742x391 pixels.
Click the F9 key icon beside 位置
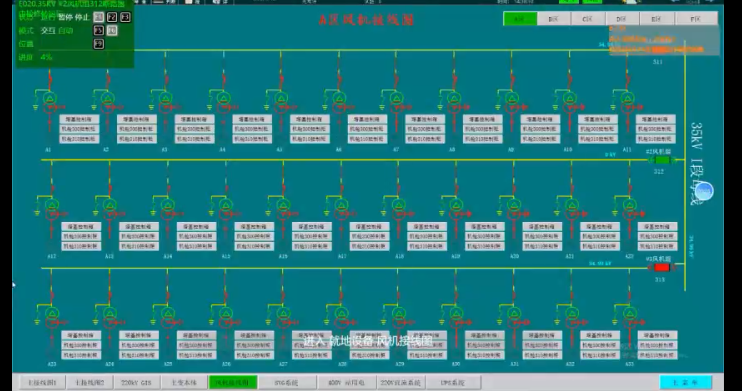click(98, 44)
